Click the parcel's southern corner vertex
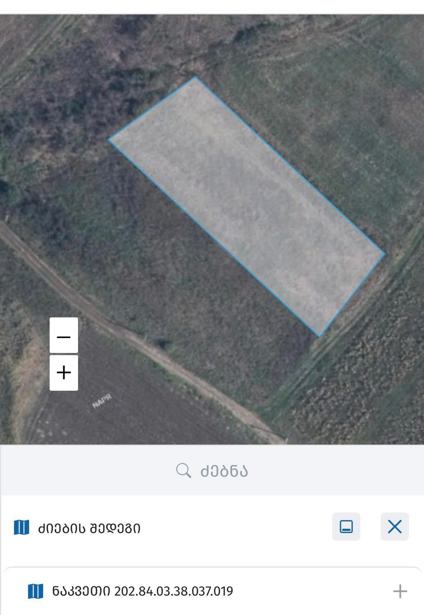 click(319, 336)
